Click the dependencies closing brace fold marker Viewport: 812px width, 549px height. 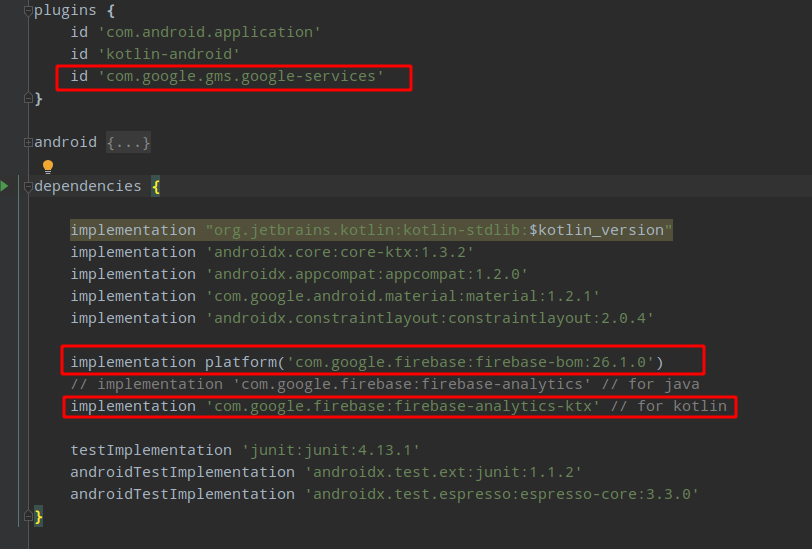[28, 516]
